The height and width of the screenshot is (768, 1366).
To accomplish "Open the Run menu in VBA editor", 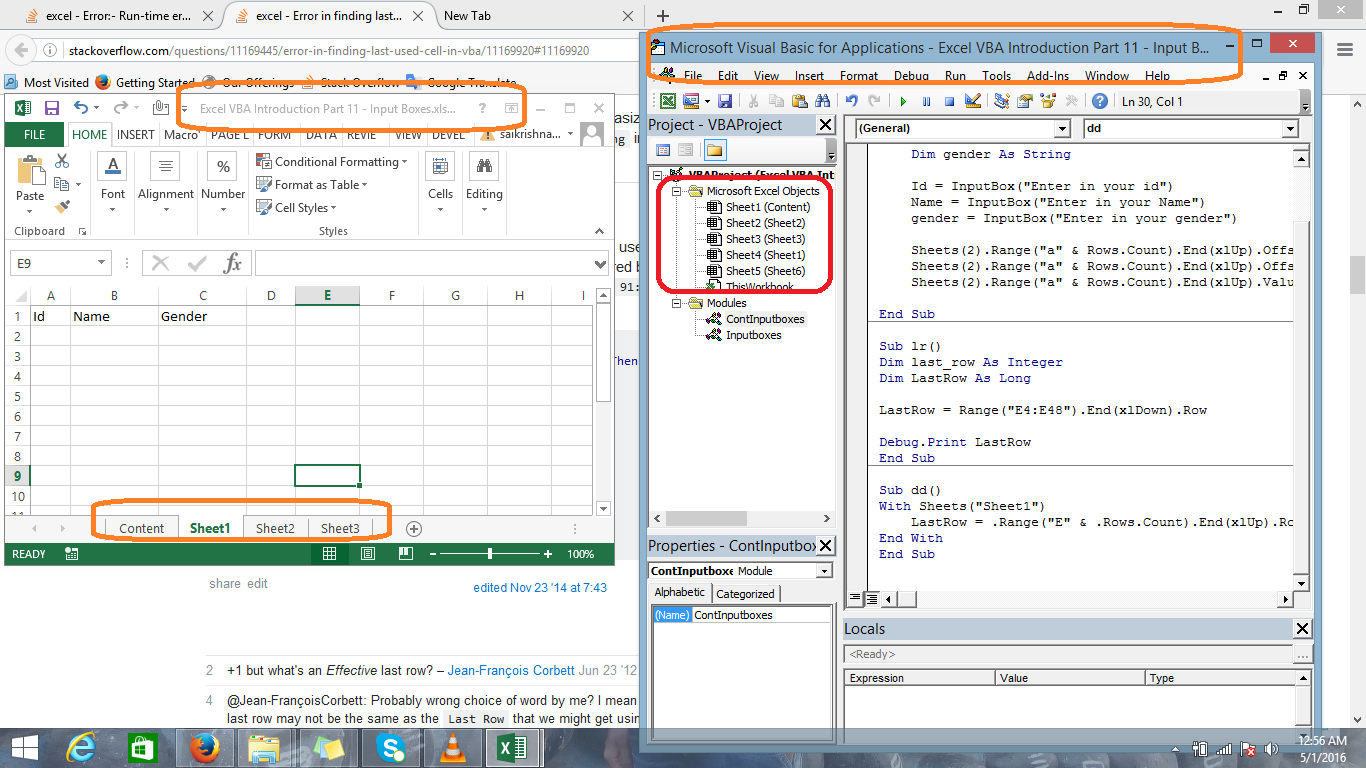I will [955, 76].
